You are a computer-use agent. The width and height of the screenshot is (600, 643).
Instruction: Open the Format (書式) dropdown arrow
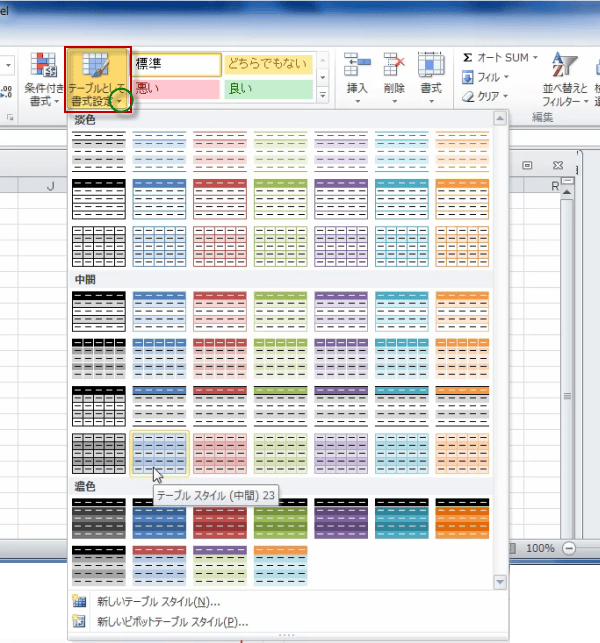tap(431, 101)
